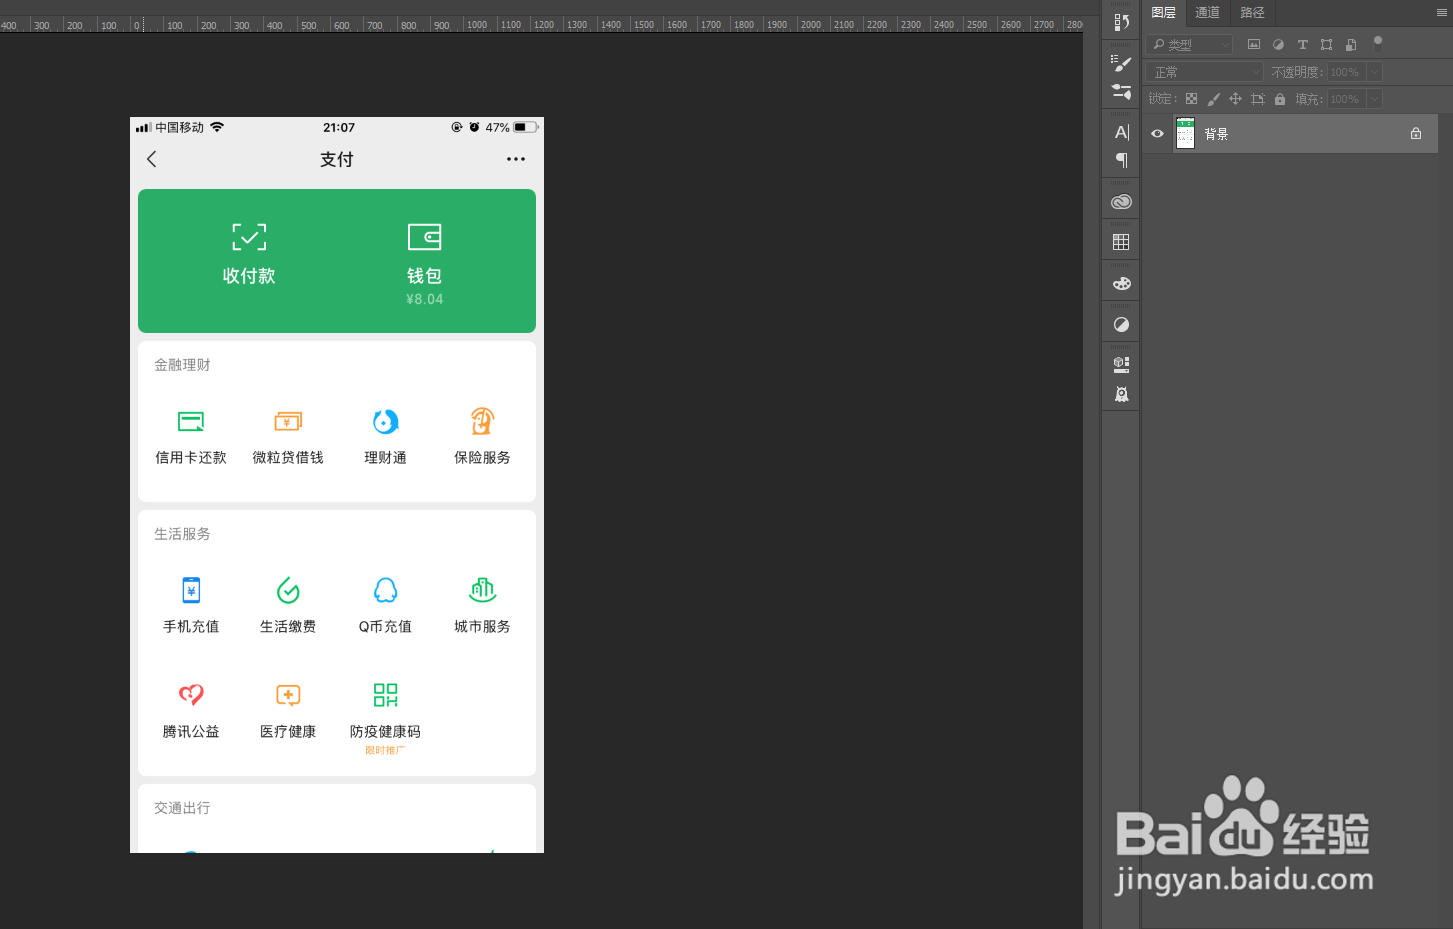The height and width of the screenshot is (929, 1453).
Task: Click the back arrow in 支付 screen
Action: 152,159
